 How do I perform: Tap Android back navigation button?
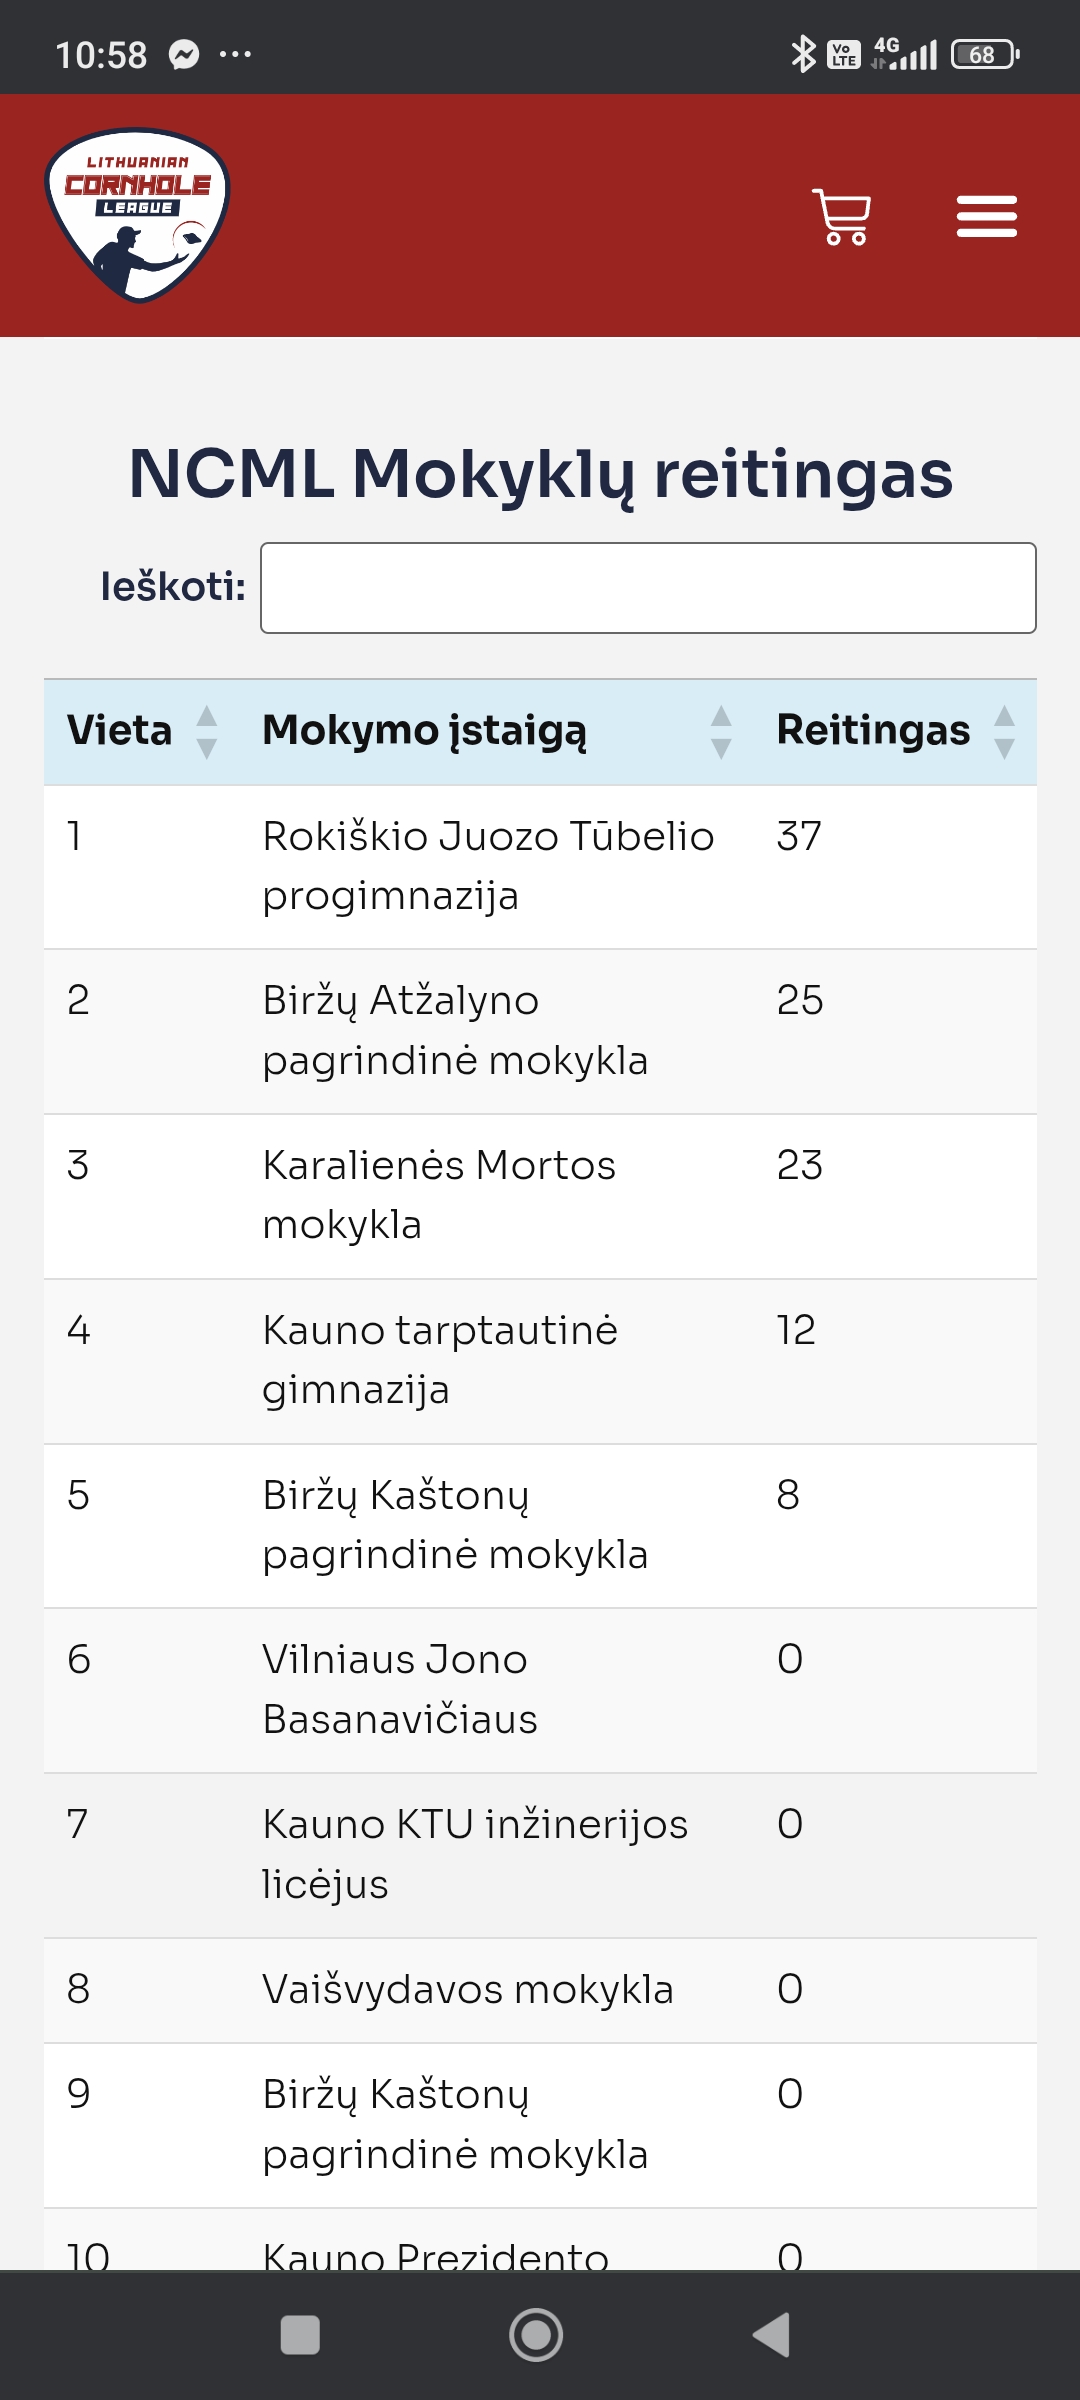click(x=772, y=2335)
